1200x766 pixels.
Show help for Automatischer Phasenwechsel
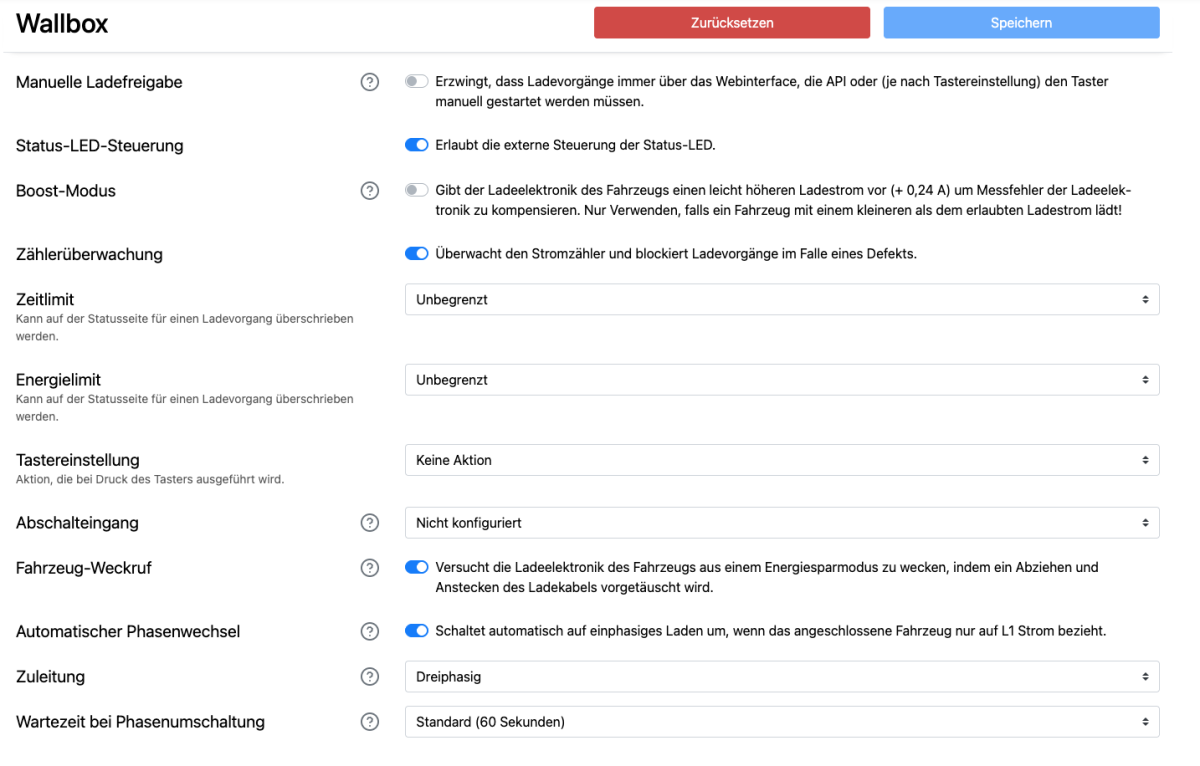[369, 631]
